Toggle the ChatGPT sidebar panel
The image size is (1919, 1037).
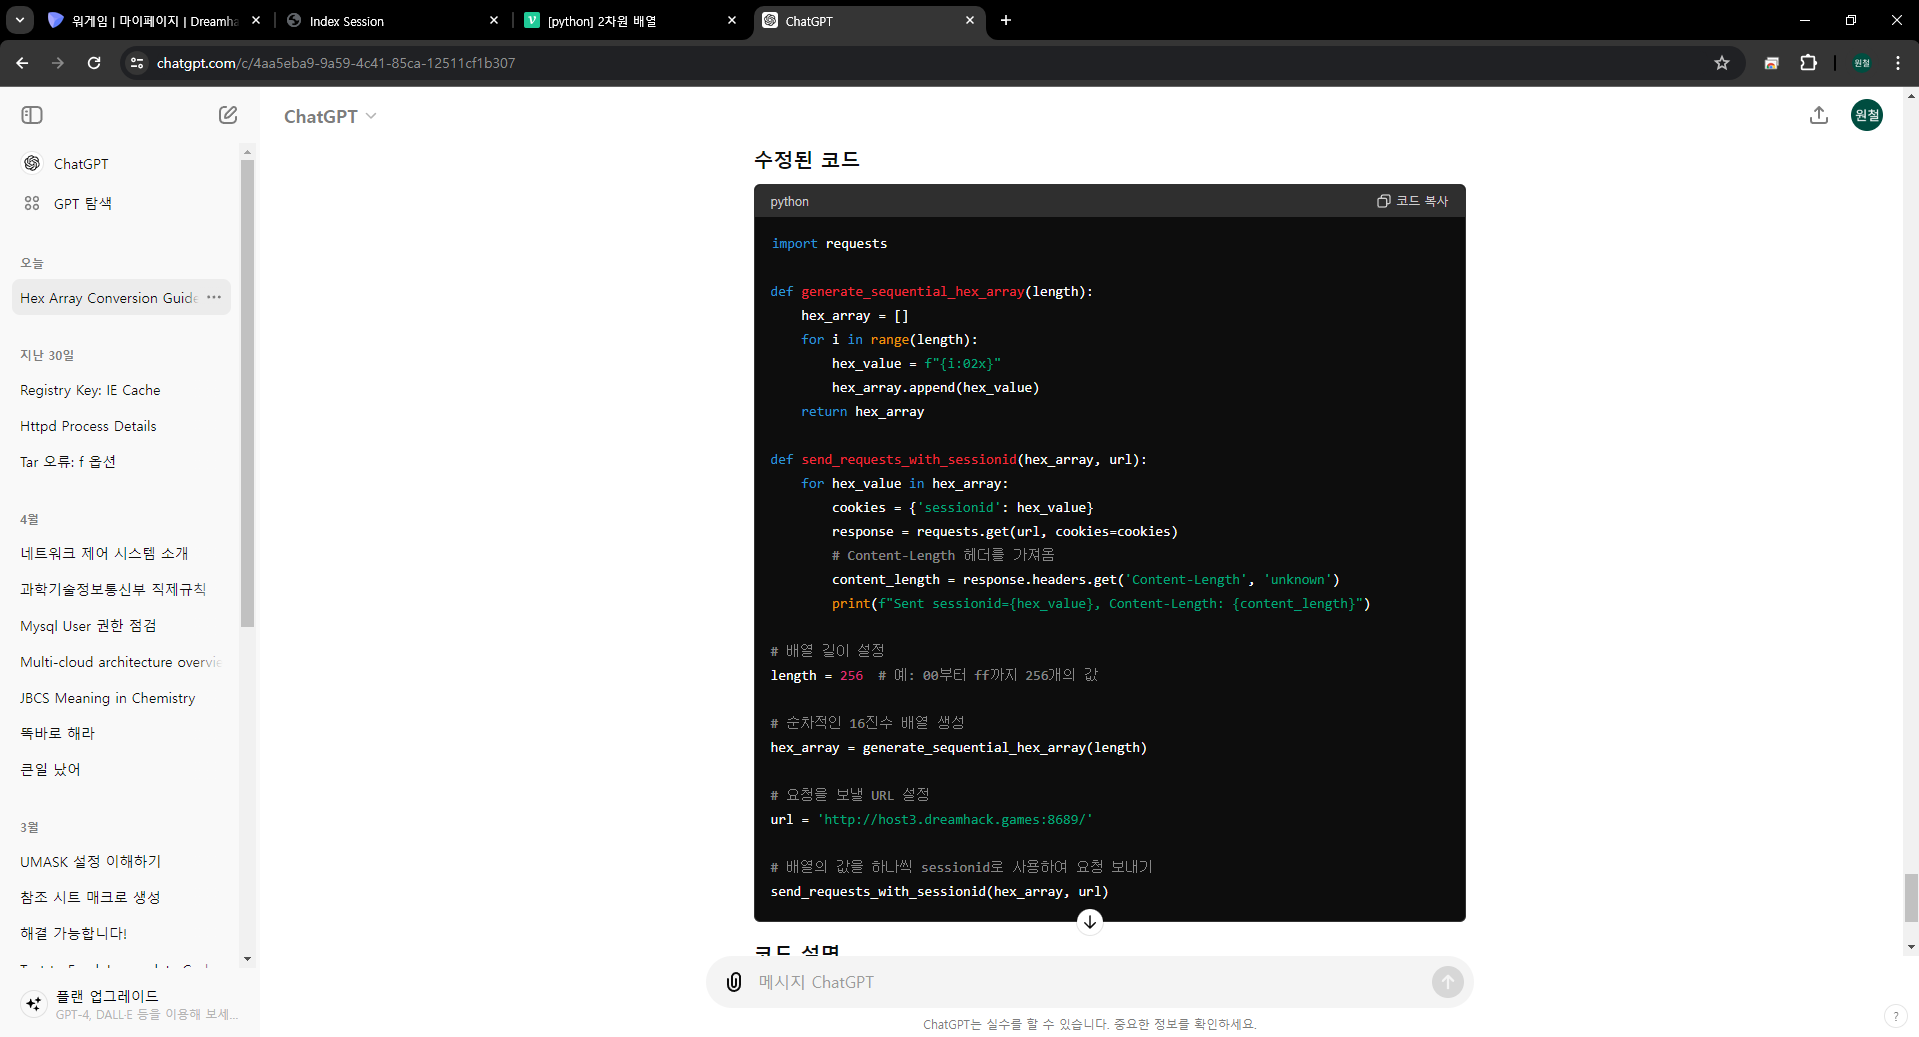tap(32, 115)
